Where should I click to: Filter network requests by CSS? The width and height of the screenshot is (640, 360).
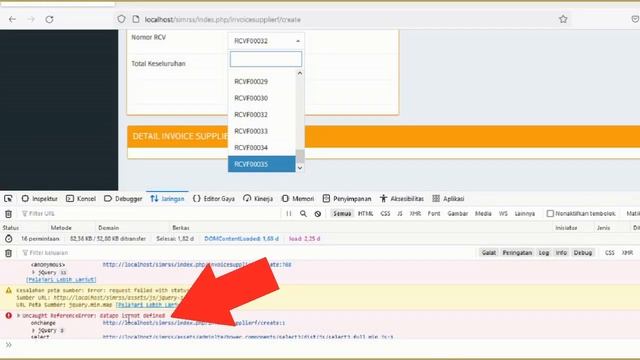385,213
